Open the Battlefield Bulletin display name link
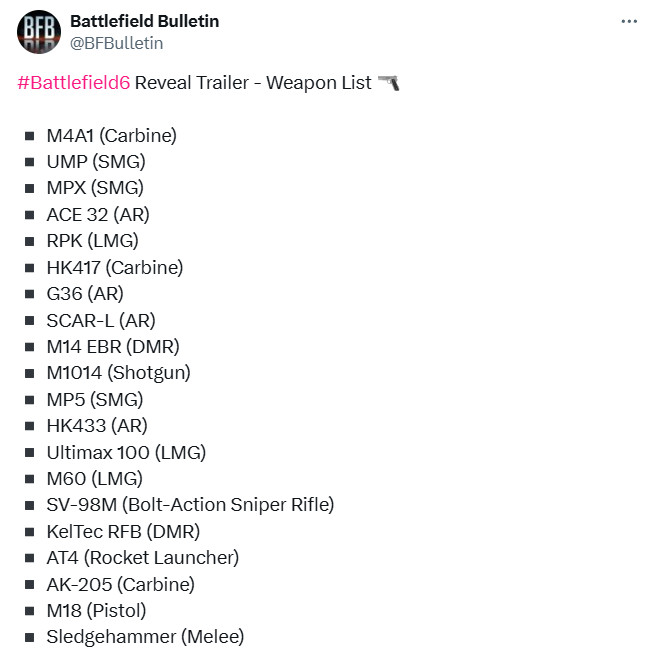This screenshot has width=653, height=657. [145, 21]
